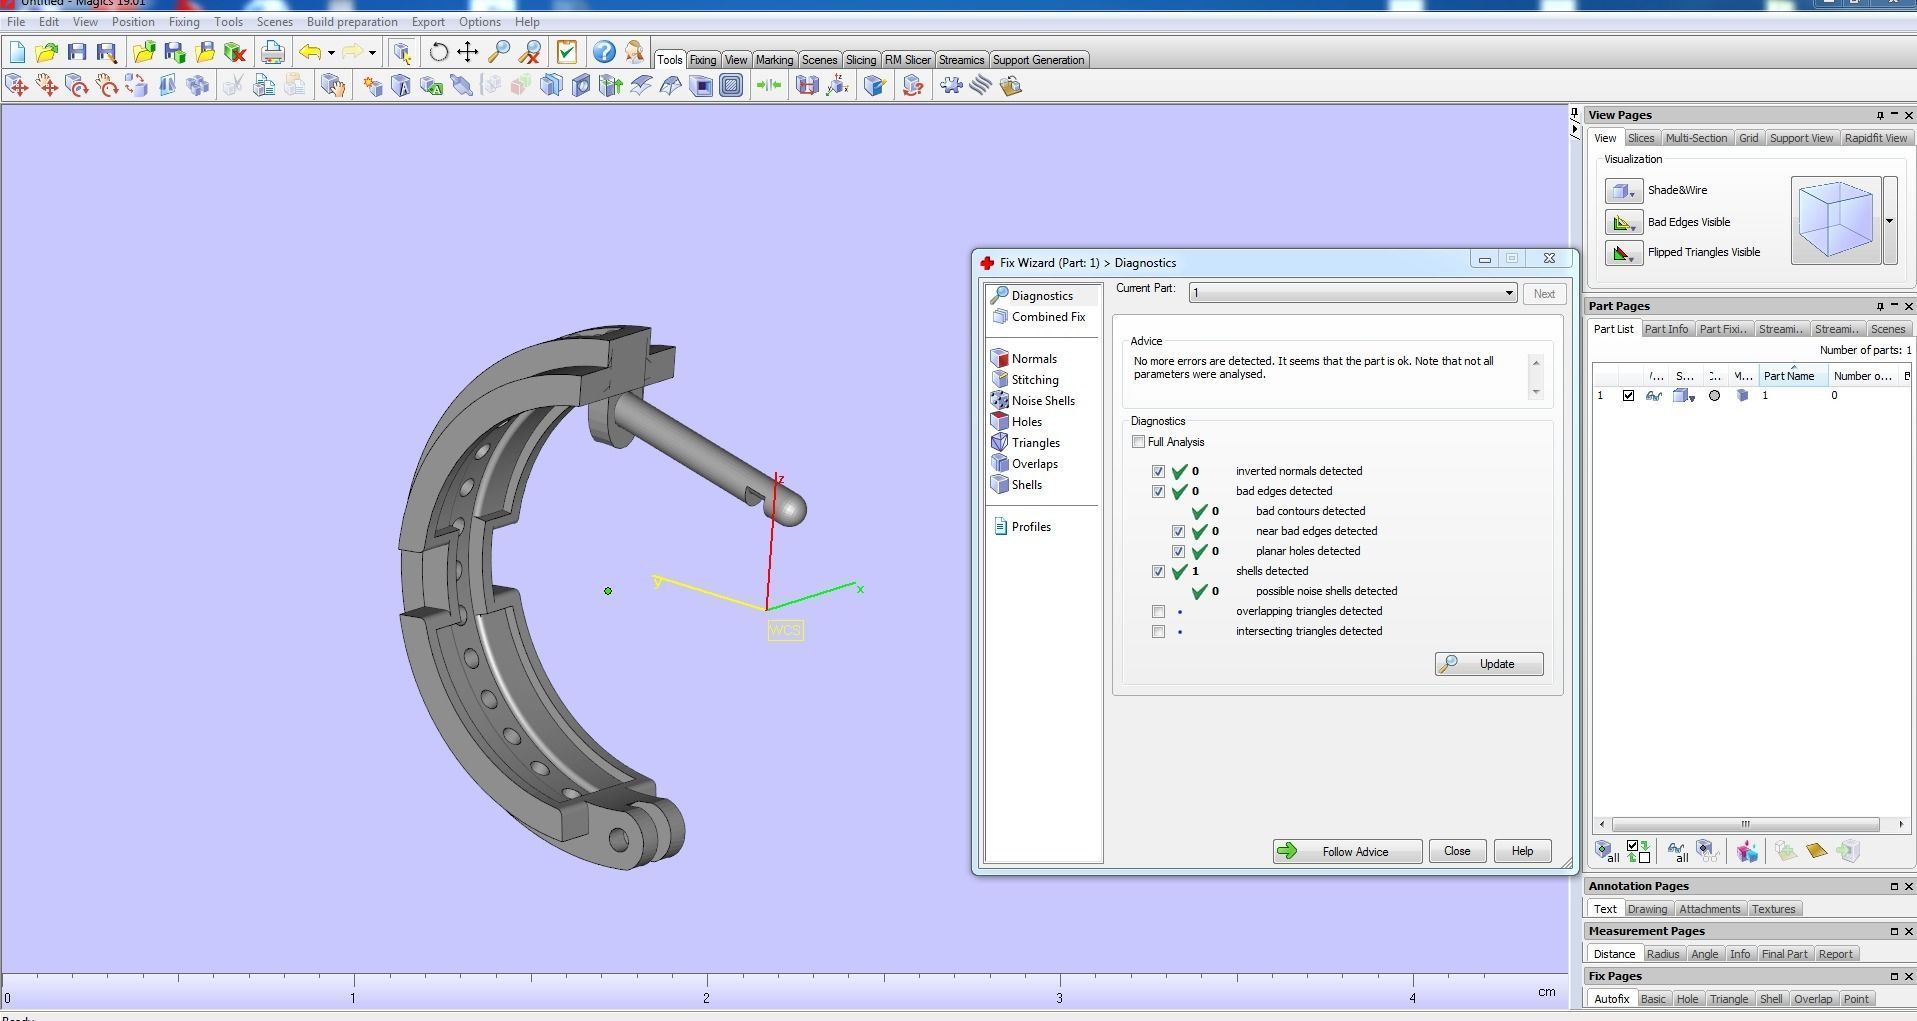The width and height of the screenshot is (1917, 1021).
Task: Open the Redo history dropdown arrow
Action: click(x=372, y=53)
